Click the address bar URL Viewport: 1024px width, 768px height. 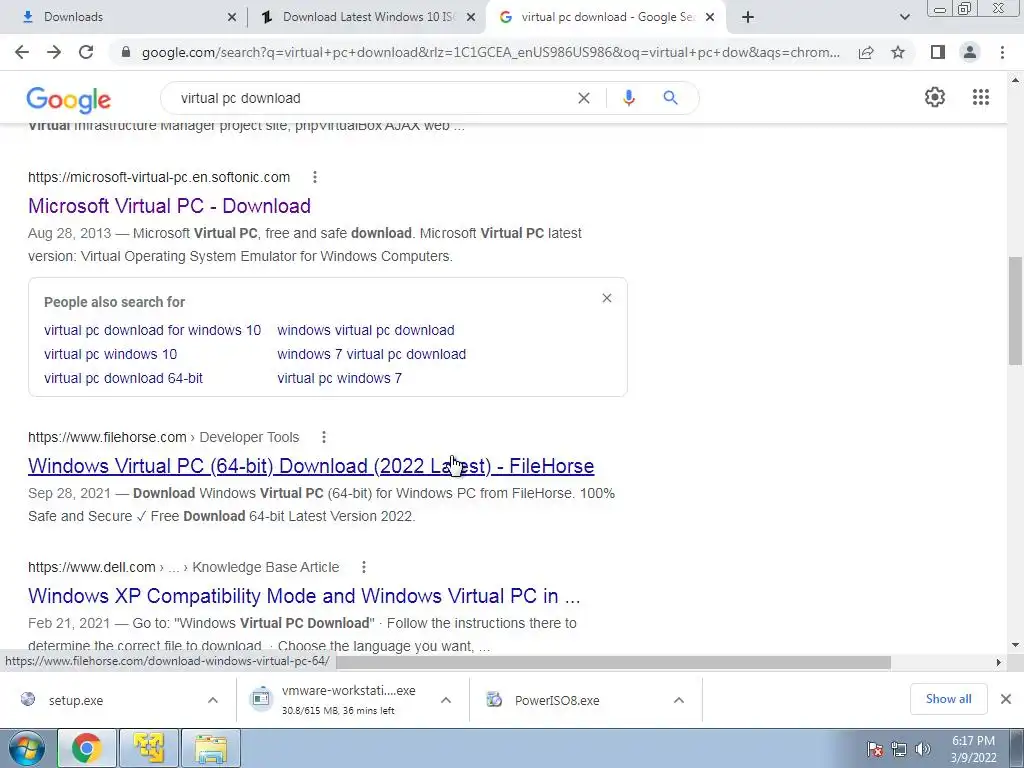click(490, 52)
